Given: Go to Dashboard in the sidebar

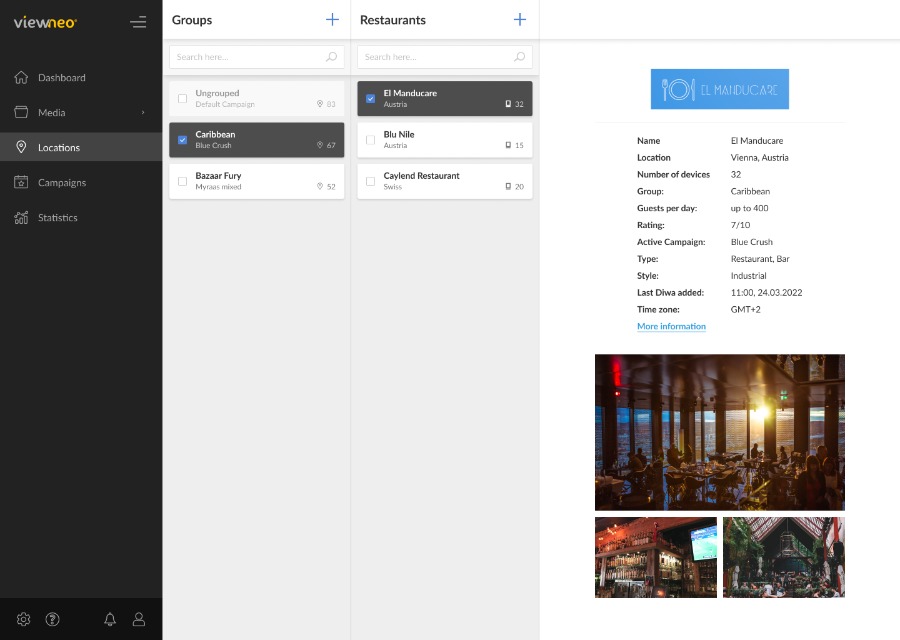Looking at the screenshot, I should point(61,78).
